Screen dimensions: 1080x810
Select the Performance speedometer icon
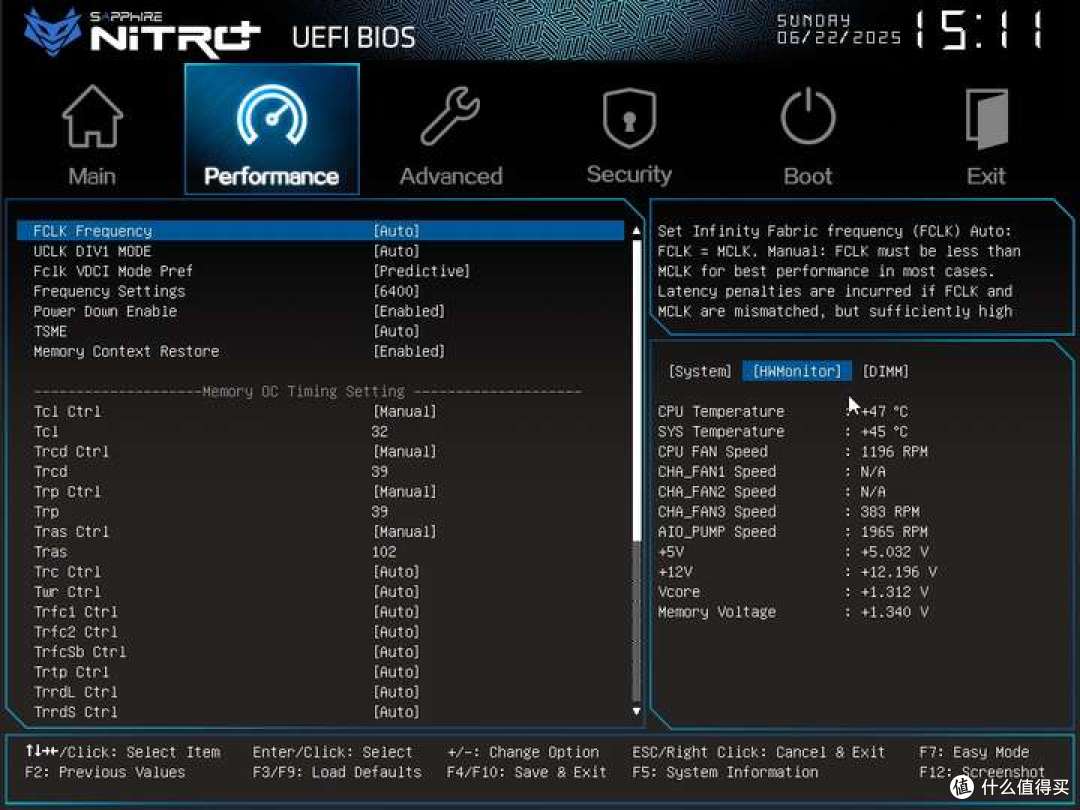(272, 115)
